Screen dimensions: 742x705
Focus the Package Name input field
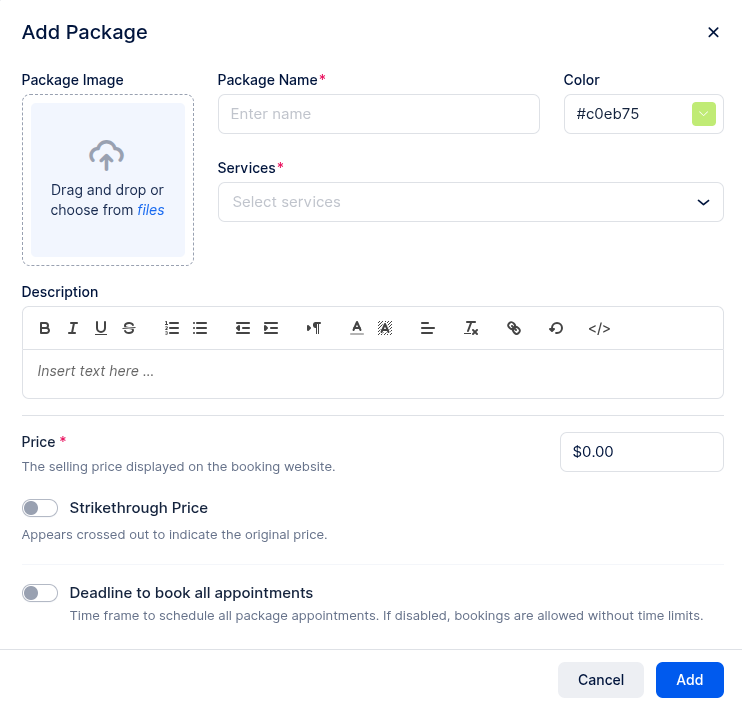[378, 114]
